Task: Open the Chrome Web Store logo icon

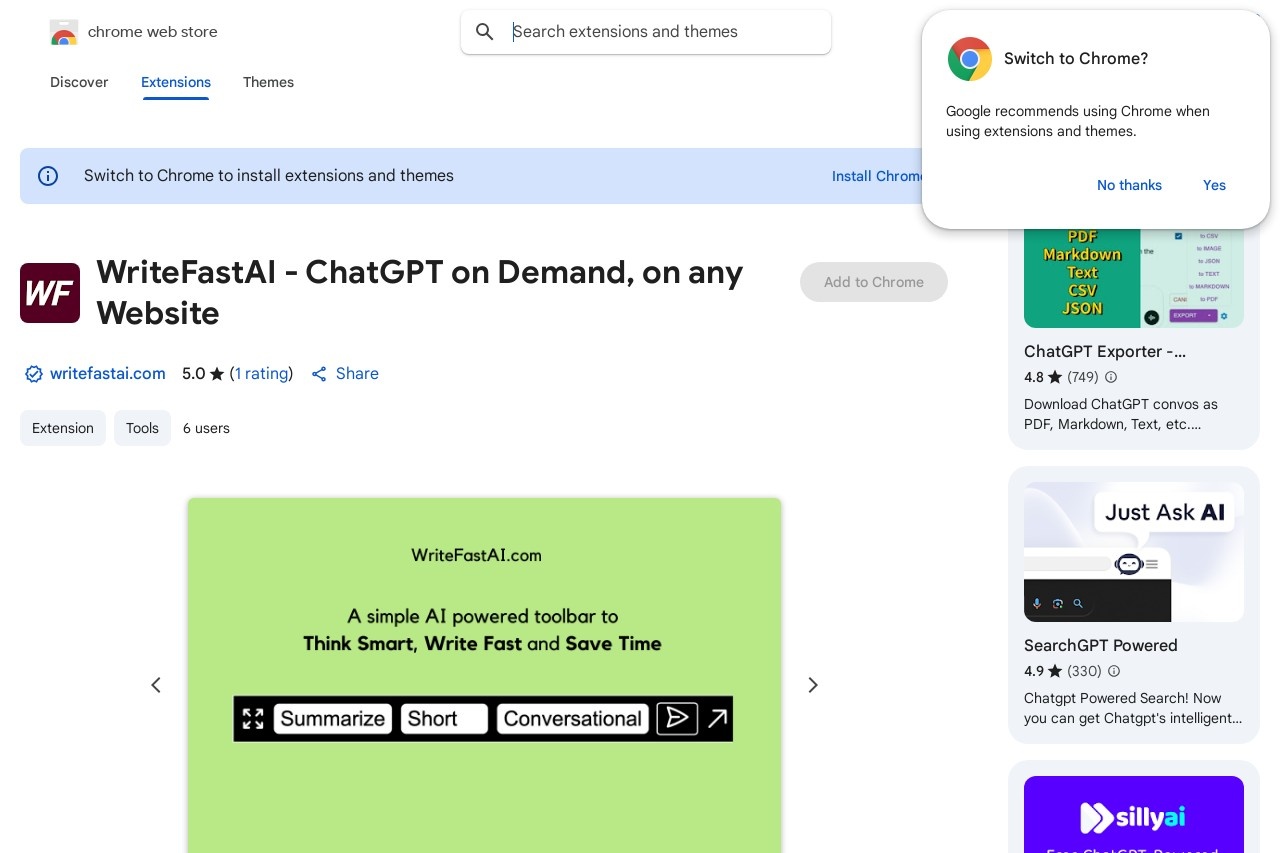Action: tap(64, 32)
